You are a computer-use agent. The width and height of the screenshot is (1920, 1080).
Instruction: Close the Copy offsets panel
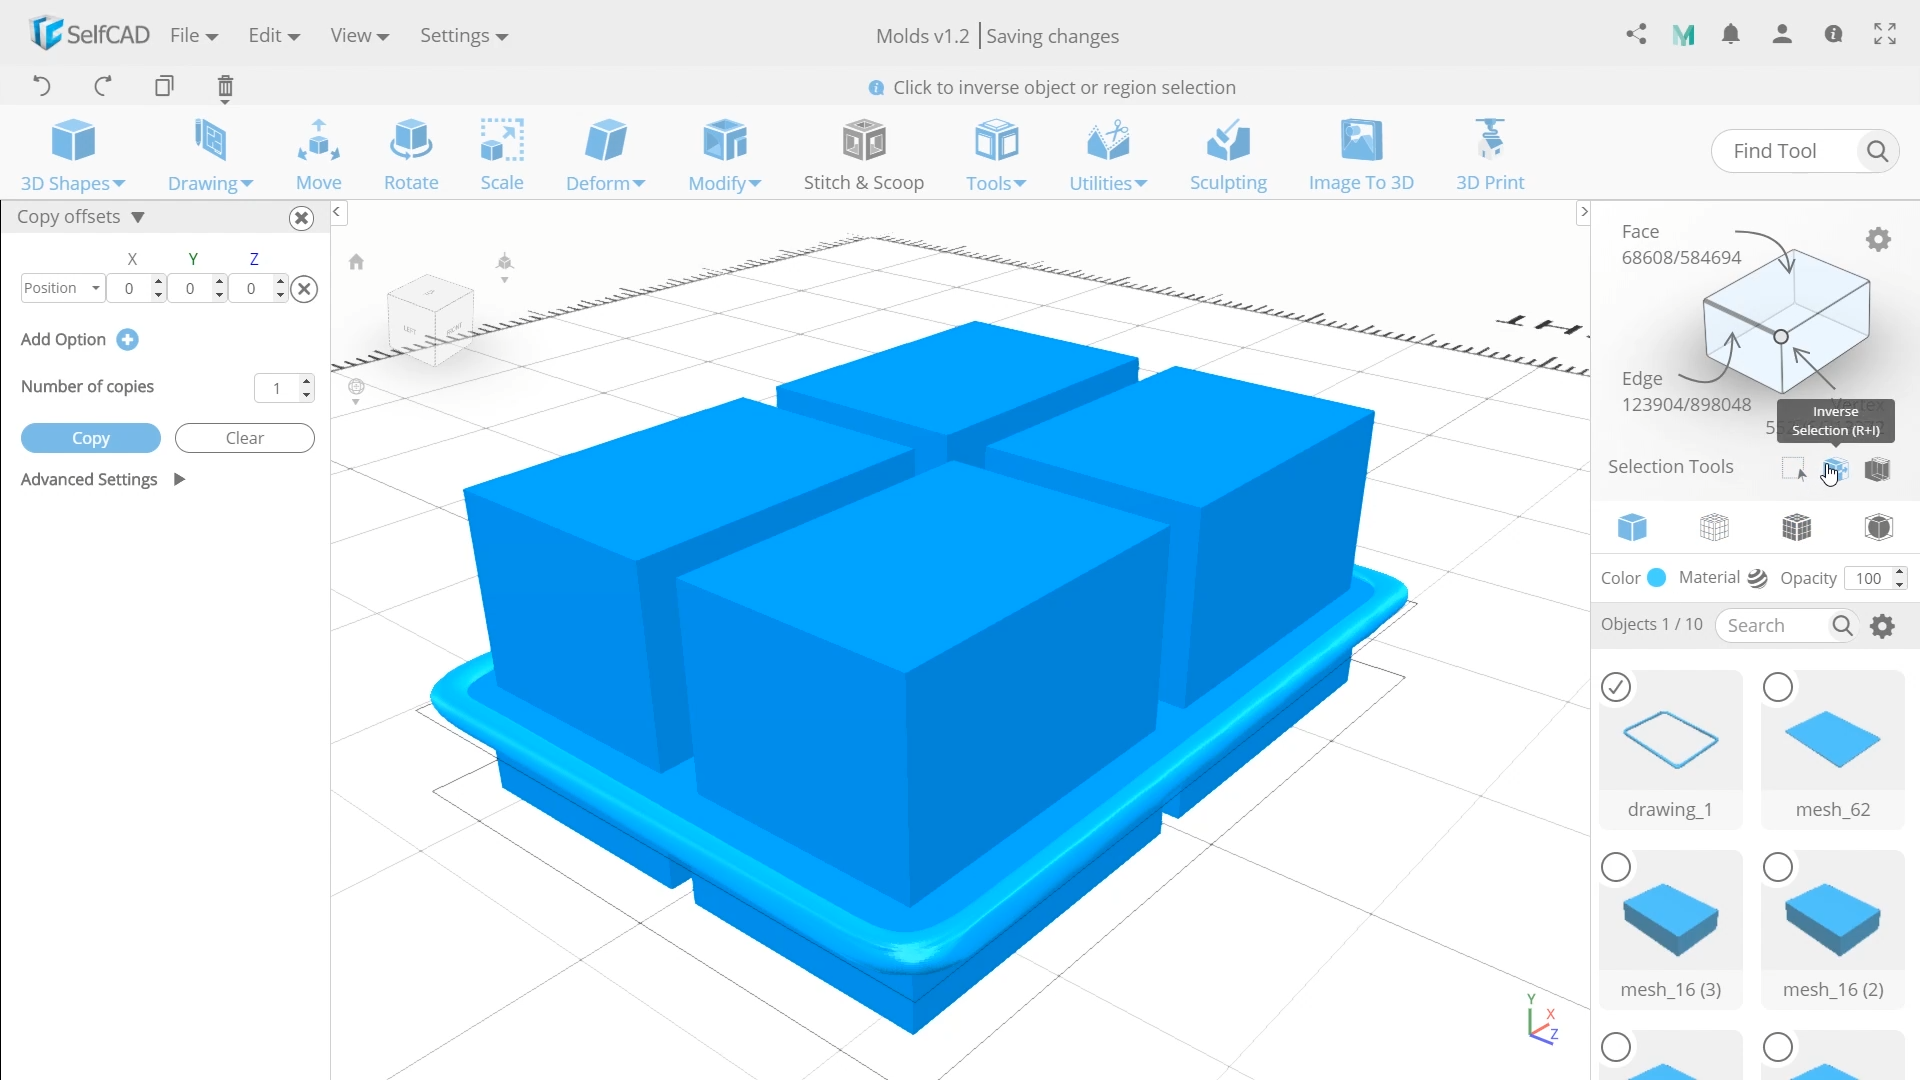(301, 218)
